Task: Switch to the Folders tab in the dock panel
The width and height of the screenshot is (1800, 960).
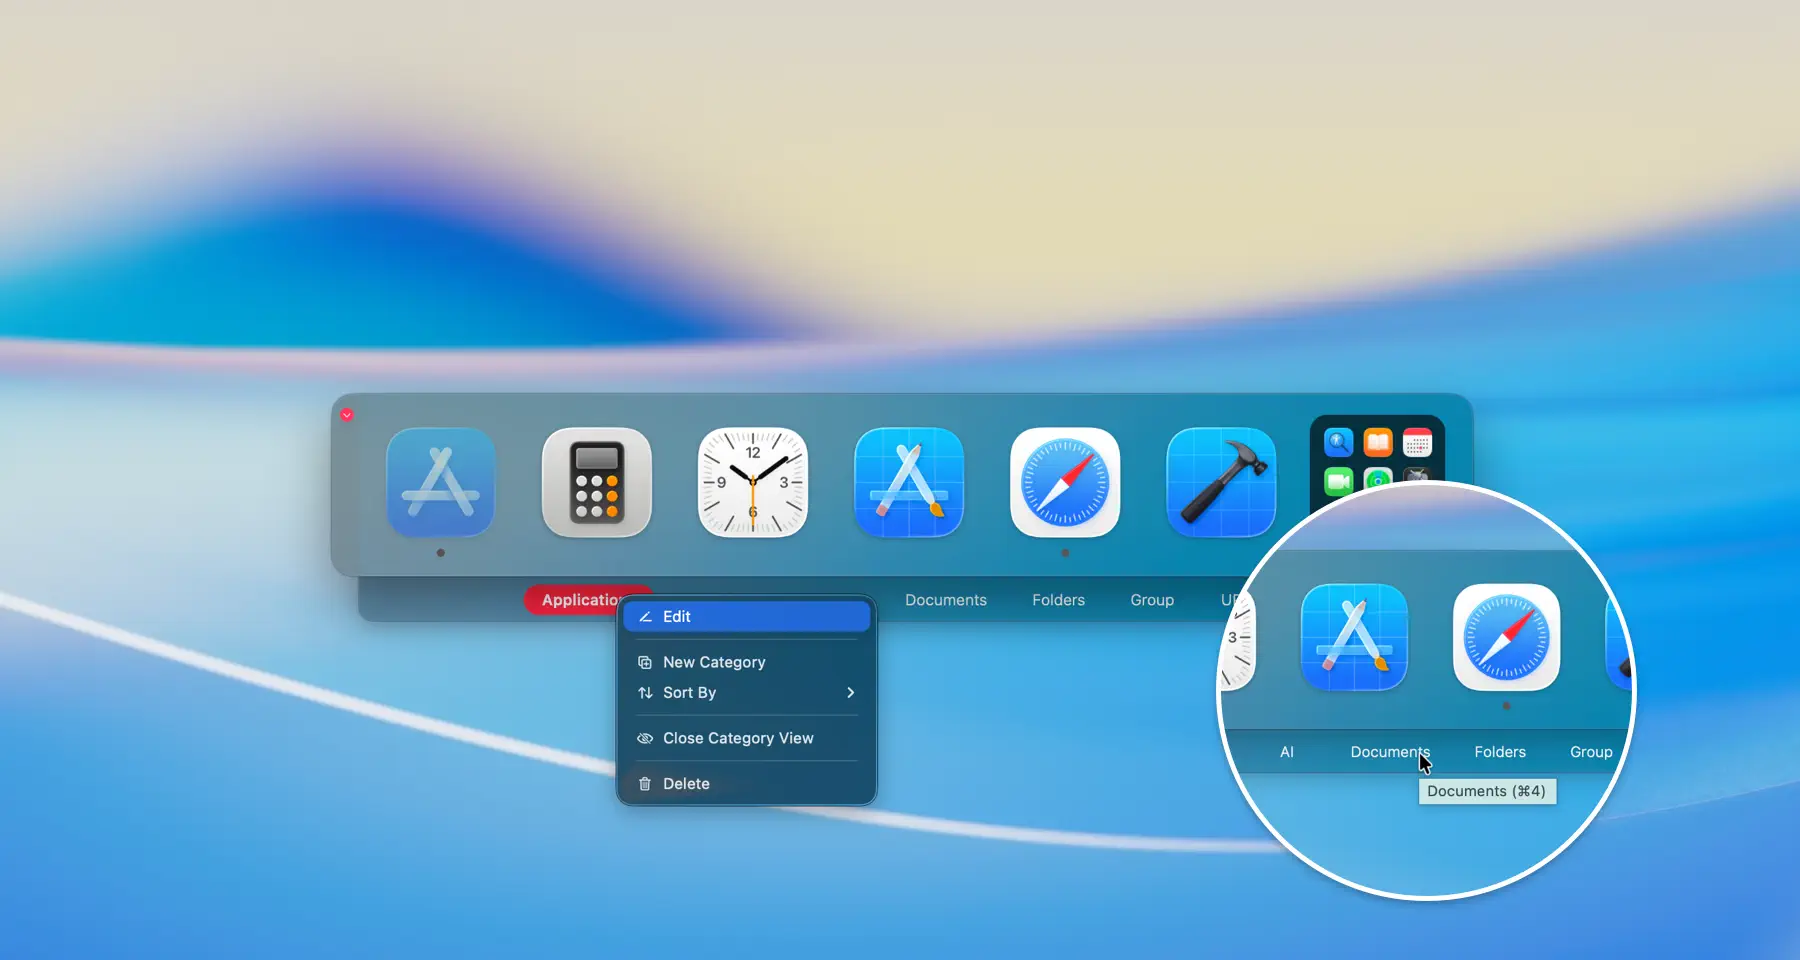Action: point(1058,600)
